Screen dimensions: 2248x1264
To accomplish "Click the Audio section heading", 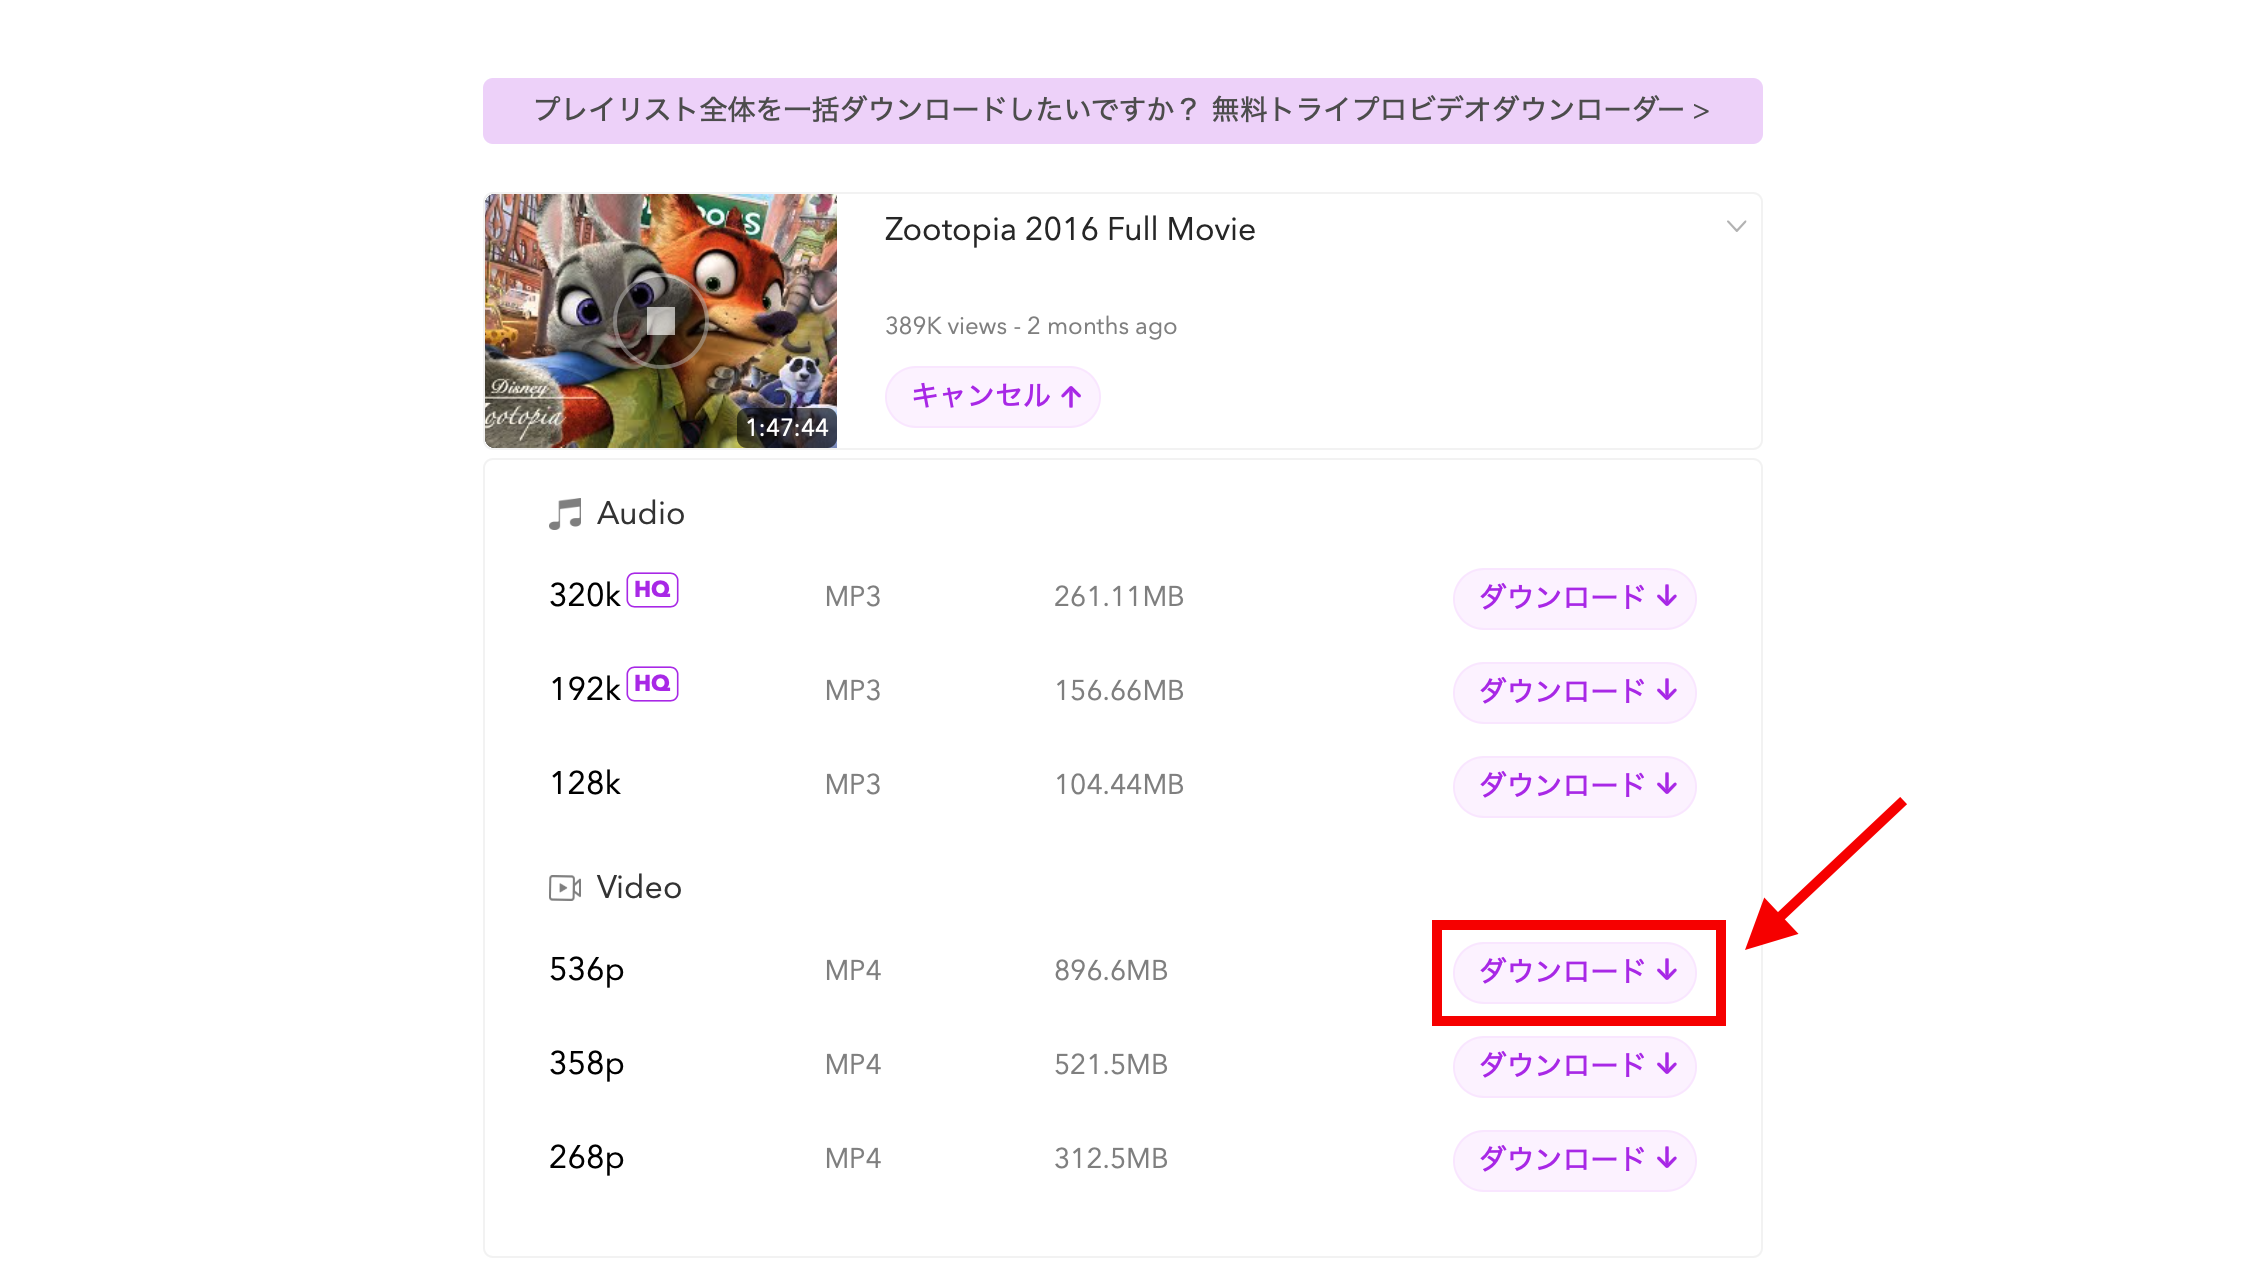I will (x=641, y=514).
